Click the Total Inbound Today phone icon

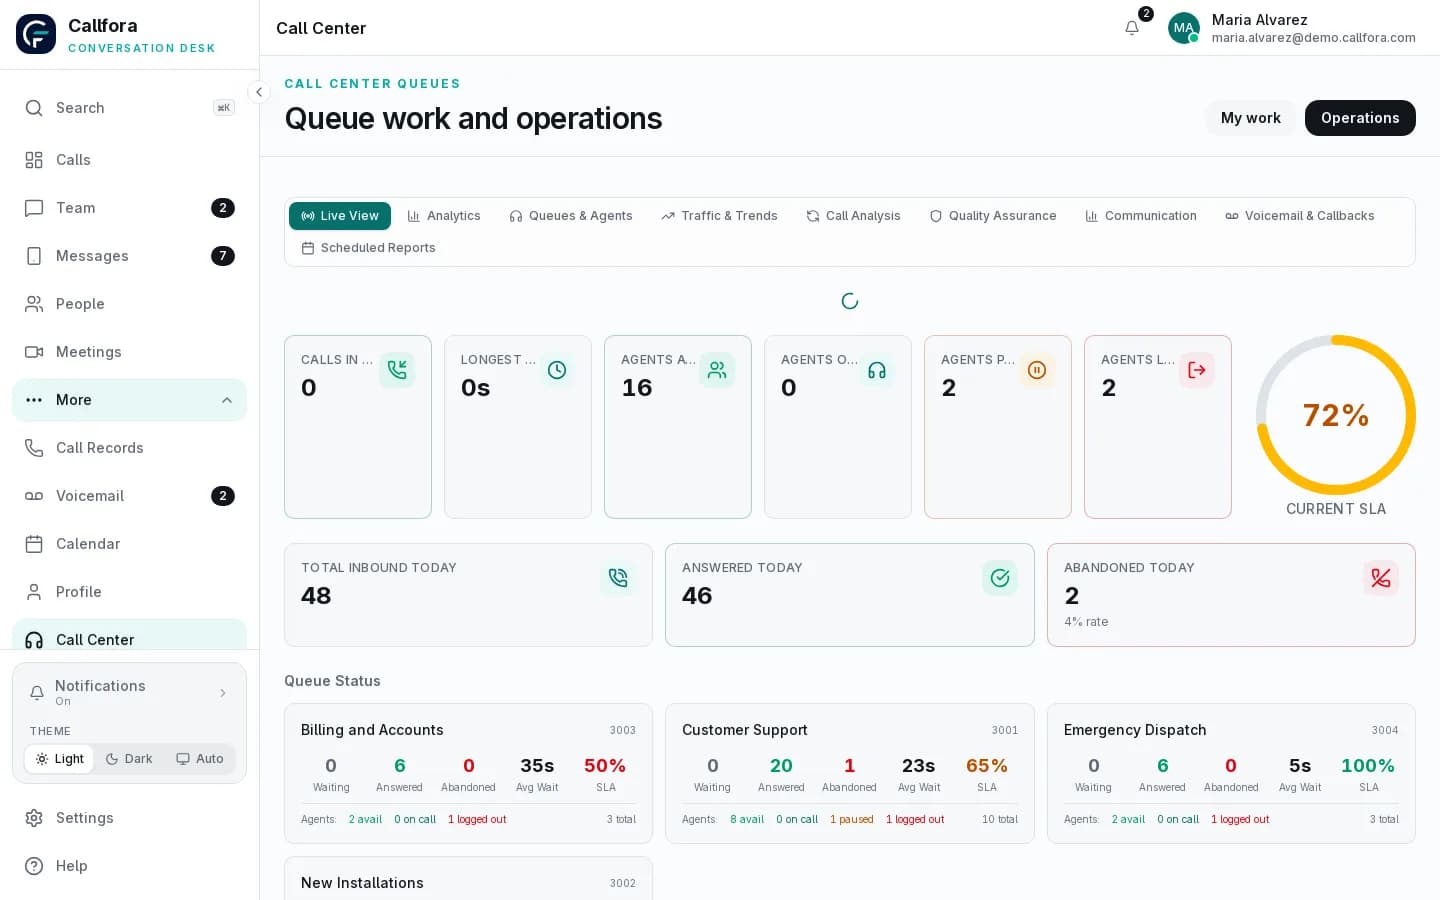618,578
